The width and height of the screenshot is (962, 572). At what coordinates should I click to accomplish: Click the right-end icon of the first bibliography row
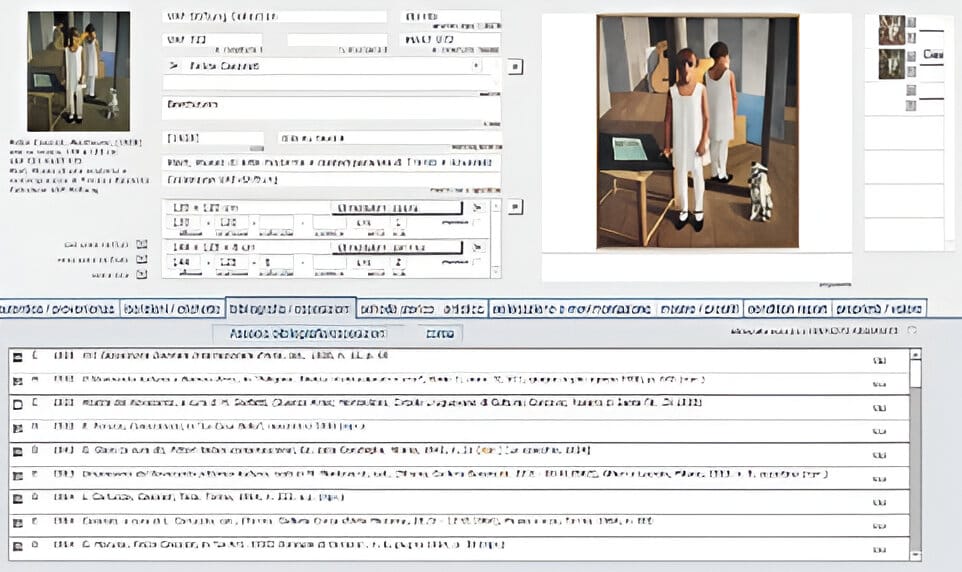(880, 357)
